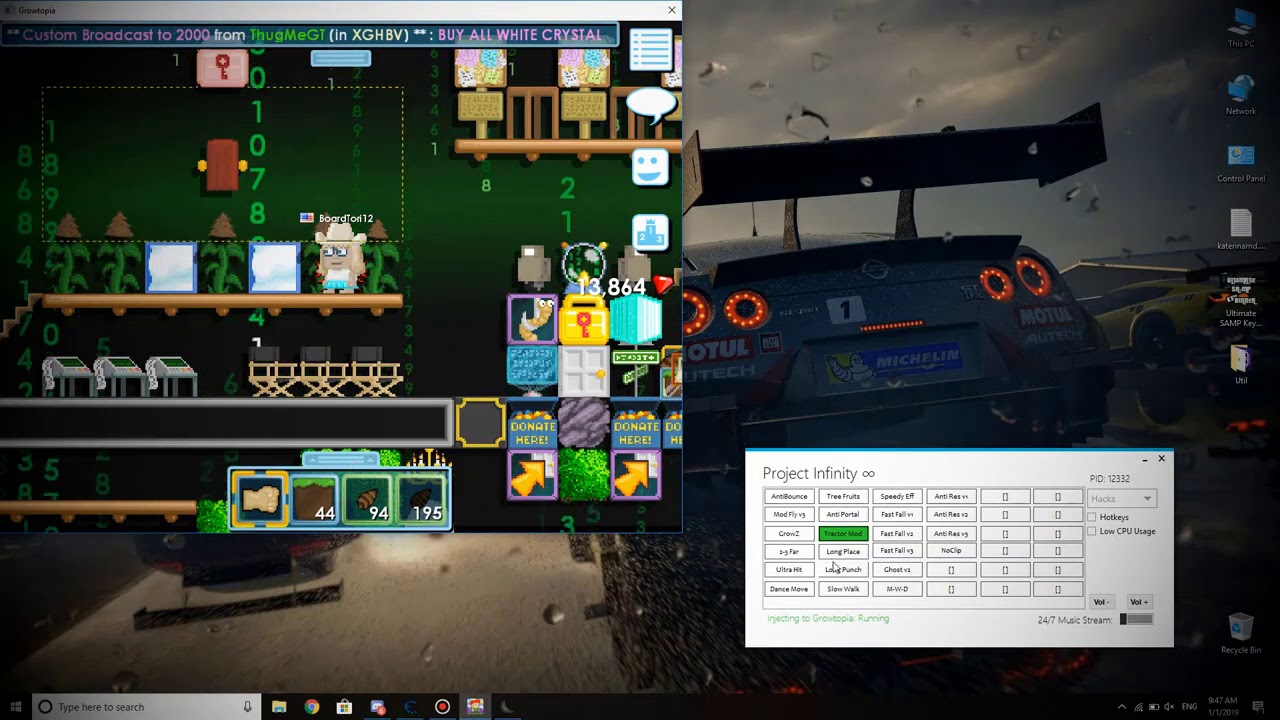Screen dimensions: 1280x720
Task: Click the screen recorder taskbar icon
Action: 442,707
